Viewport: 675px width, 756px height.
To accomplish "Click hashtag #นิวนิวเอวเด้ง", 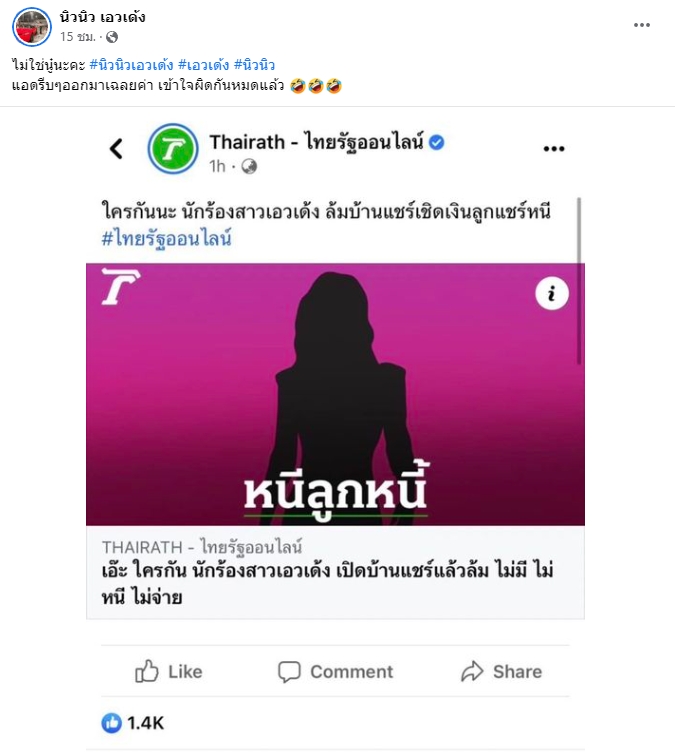I will pos(131,65).
